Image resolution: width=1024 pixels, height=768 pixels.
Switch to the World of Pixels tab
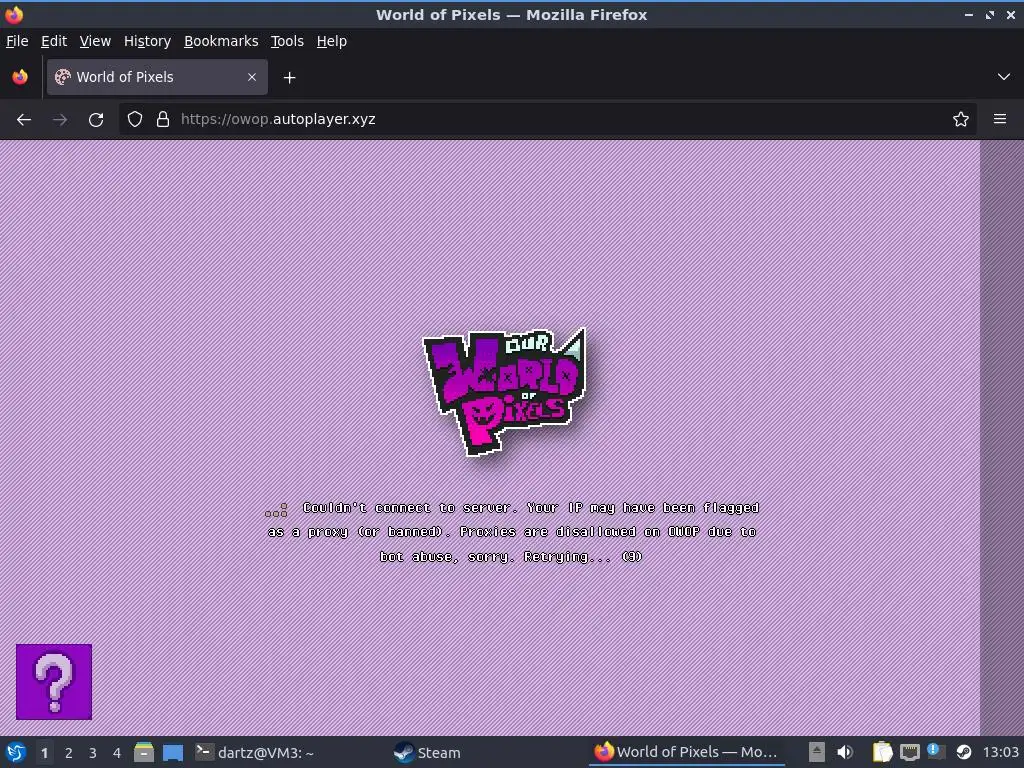(157, 77)
